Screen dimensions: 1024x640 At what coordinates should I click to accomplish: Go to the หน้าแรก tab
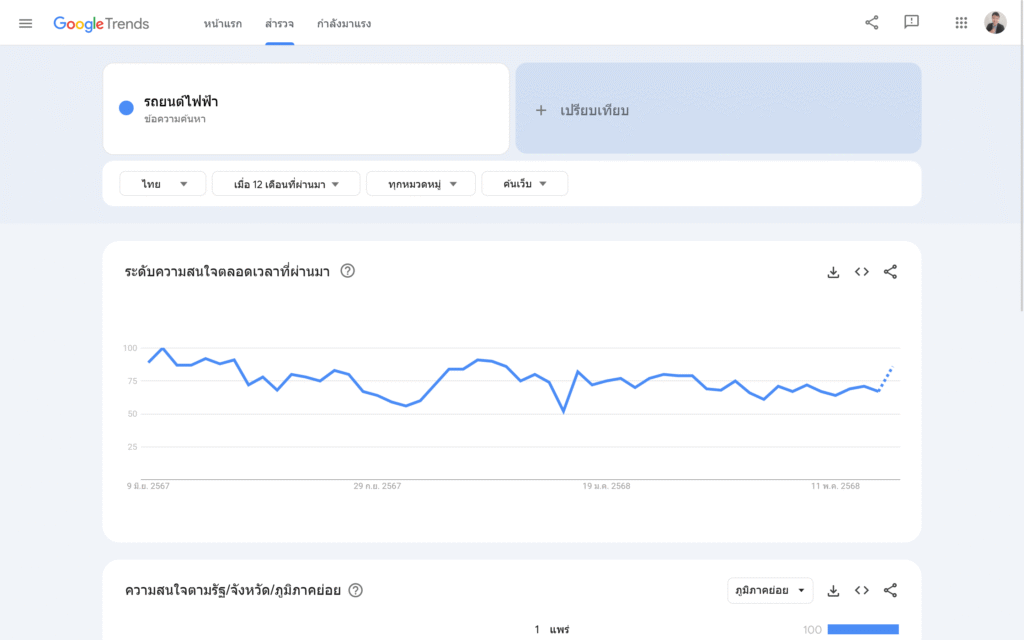[x=223, y=24]
